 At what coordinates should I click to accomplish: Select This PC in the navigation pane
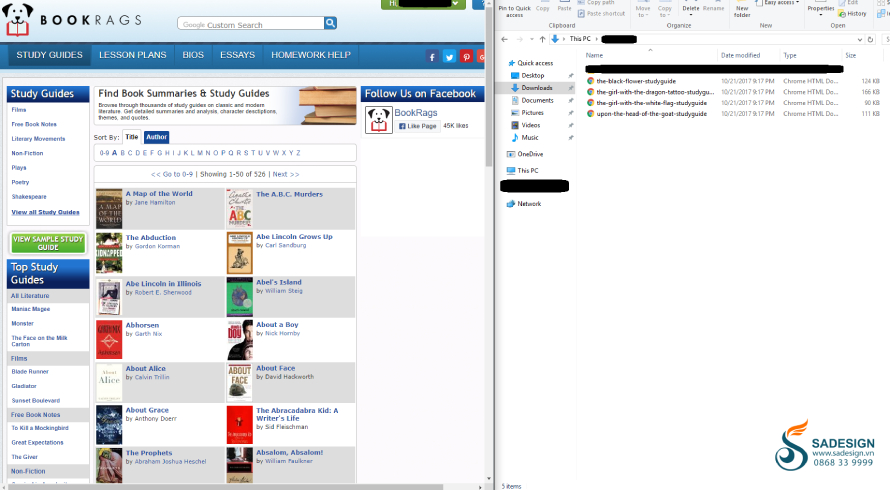click(523, 170)
